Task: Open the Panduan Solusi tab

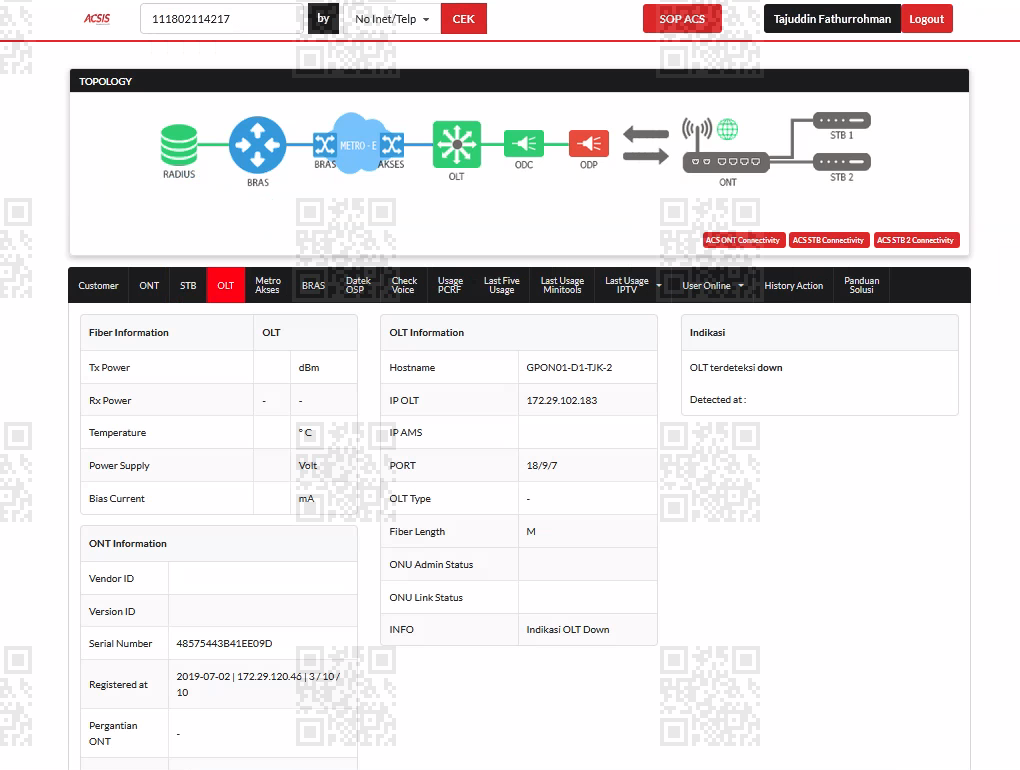Action: (x=861, y=285)
